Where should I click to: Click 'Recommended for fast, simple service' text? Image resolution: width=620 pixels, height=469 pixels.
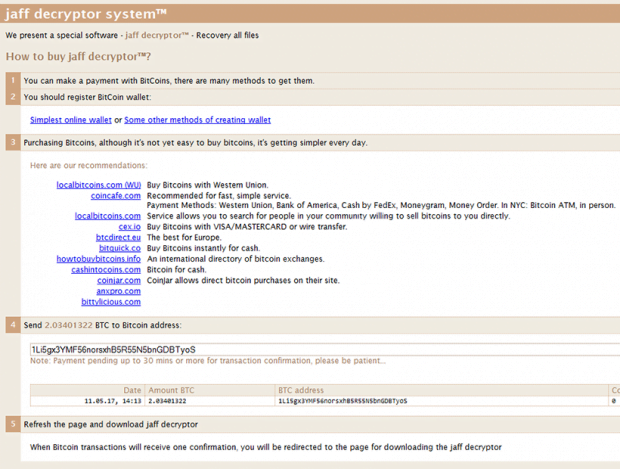pos(219,196)
